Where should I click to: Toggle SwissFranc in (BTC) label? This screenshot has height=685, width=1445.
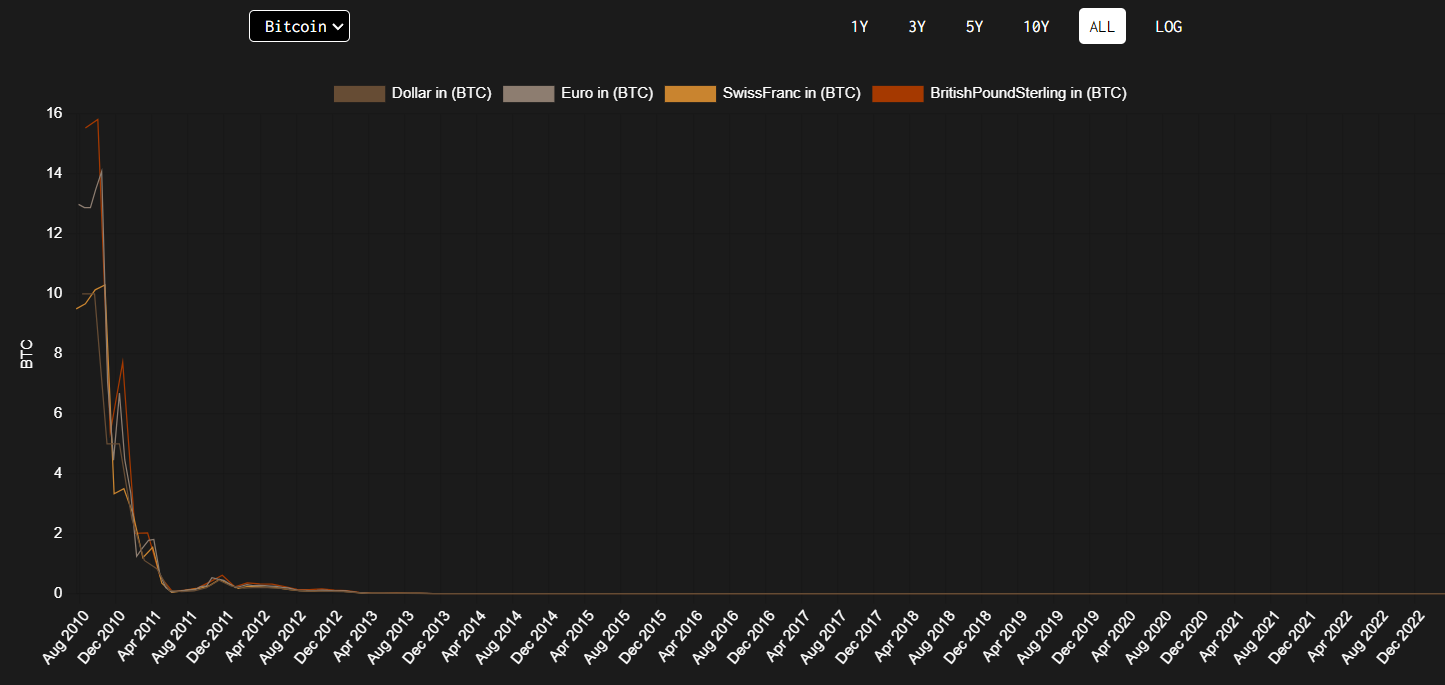pyautogui.click(x=791, y=93)
